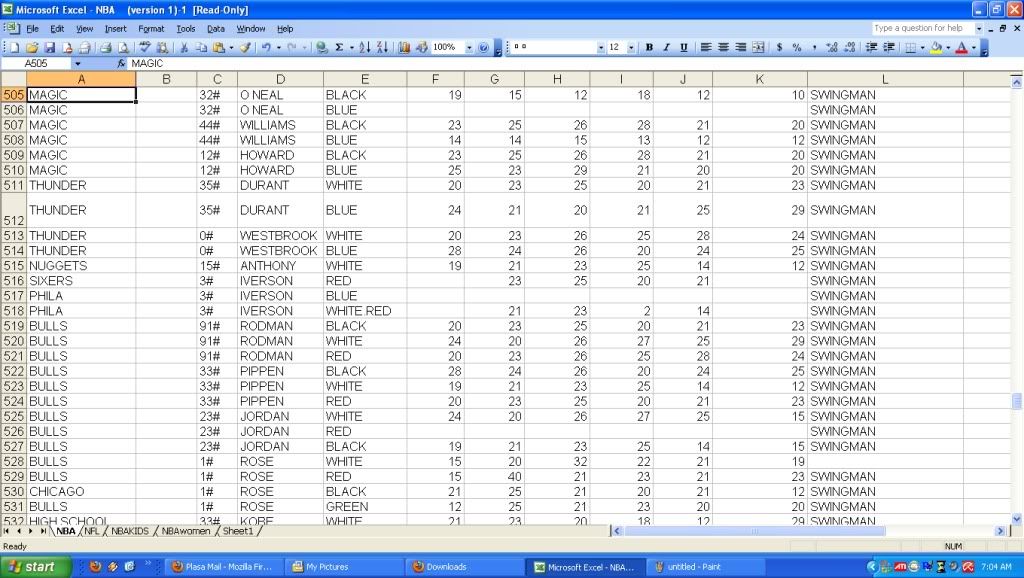This screenshot has width=1024, height=578.
Task: Switch to Downloads taskbar window
Action: [463, 567]
